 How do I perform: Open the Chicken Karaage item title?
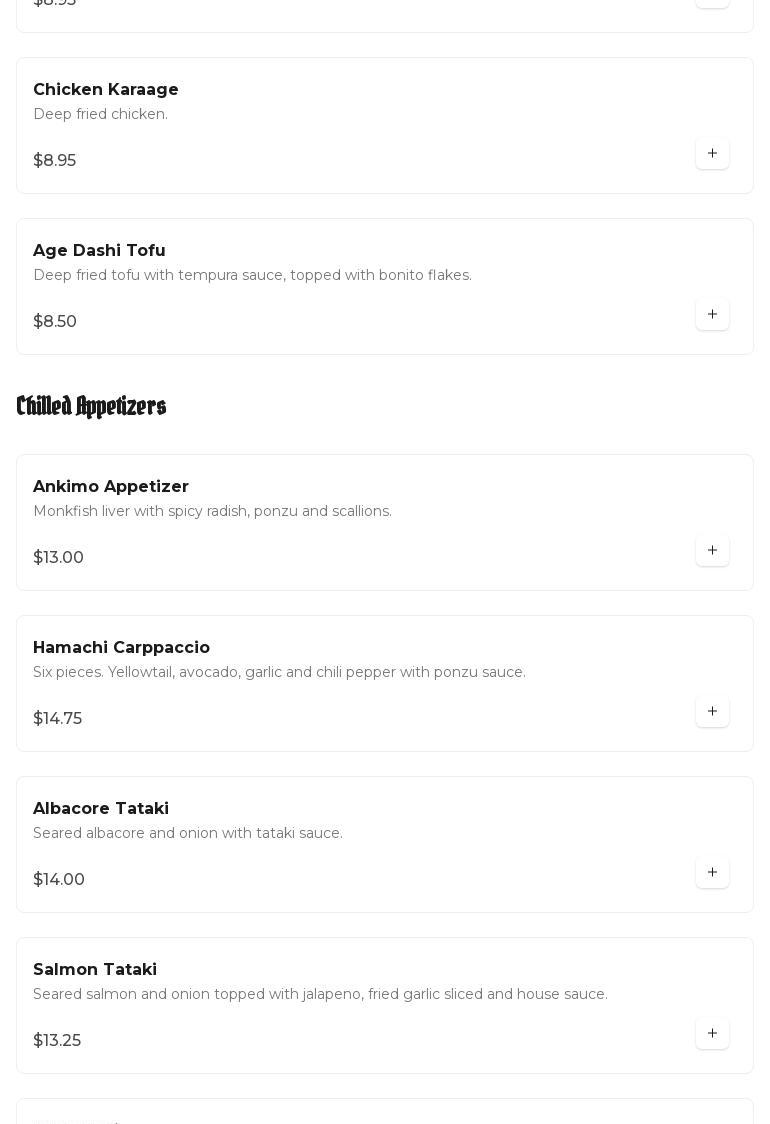point(106,90)
